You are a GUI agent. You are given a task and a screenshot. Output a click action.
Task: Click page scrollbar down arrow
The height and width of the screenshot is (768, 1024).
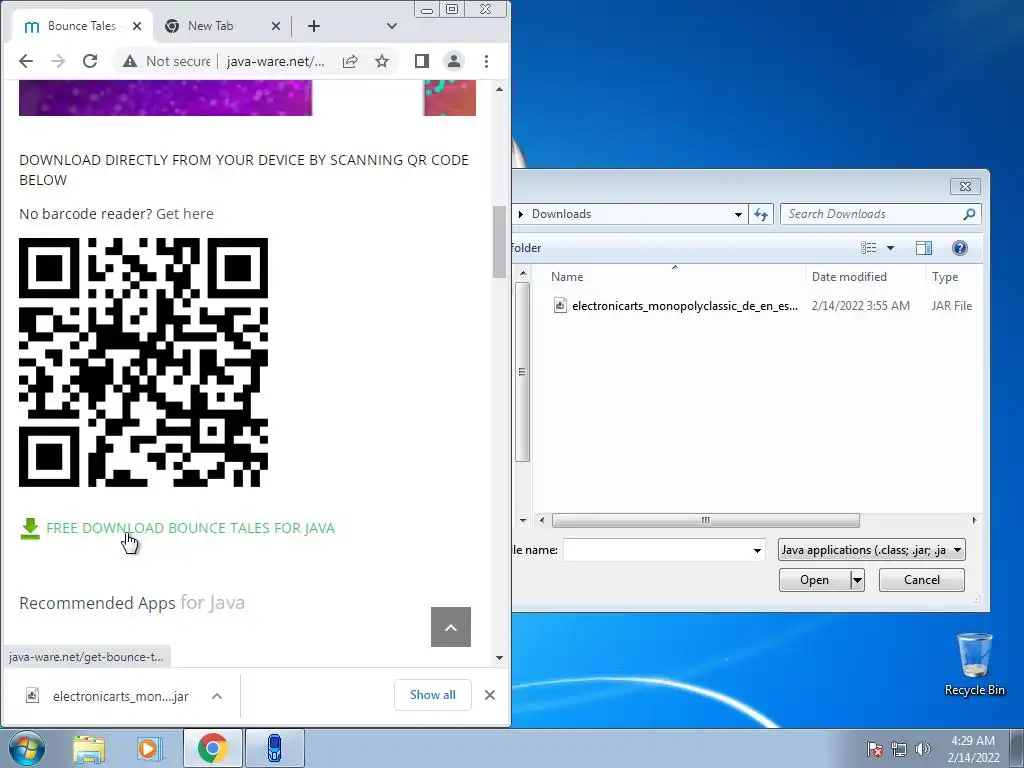[500, 658]
